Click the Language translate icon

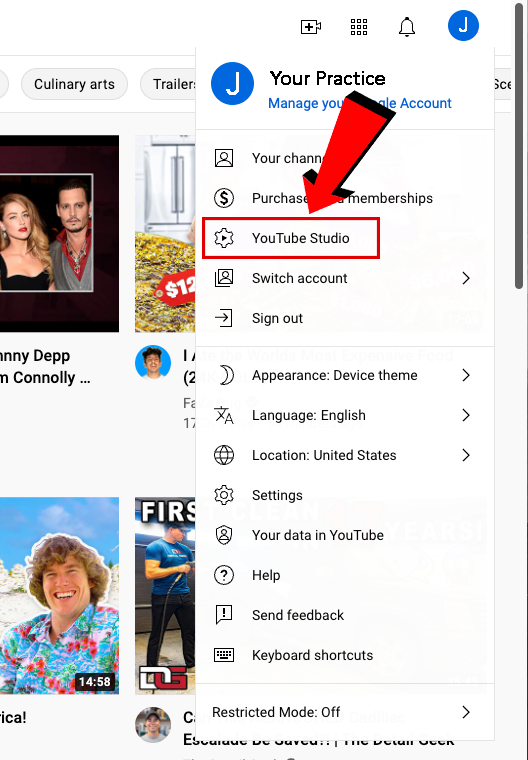(x=224, y=415)
